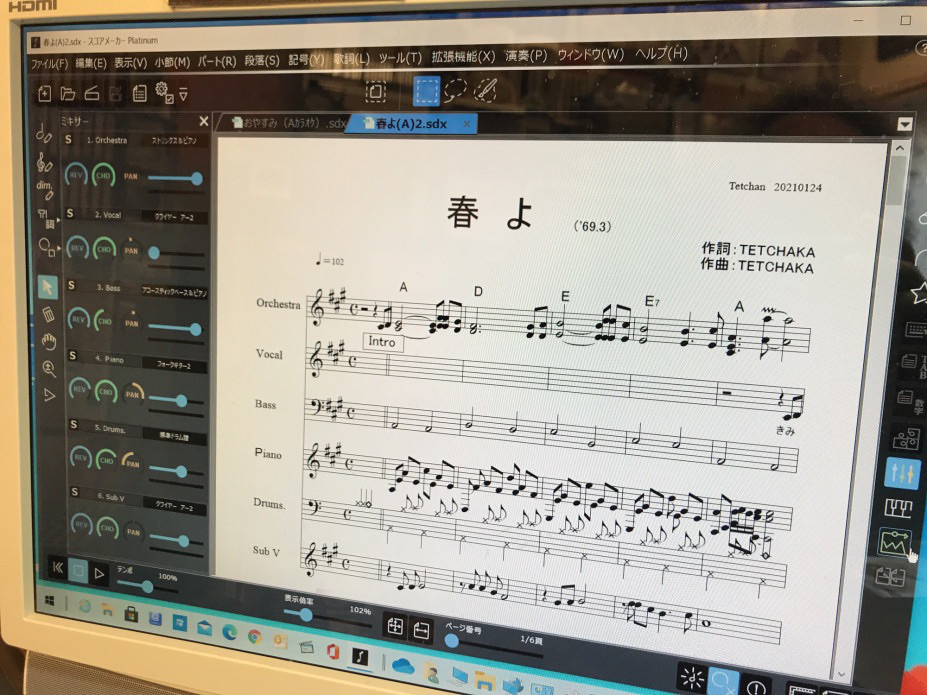This screenshot has height=695, width=927.
Task: Open the document tab list dropdown arrow
Action: (905, 125)
